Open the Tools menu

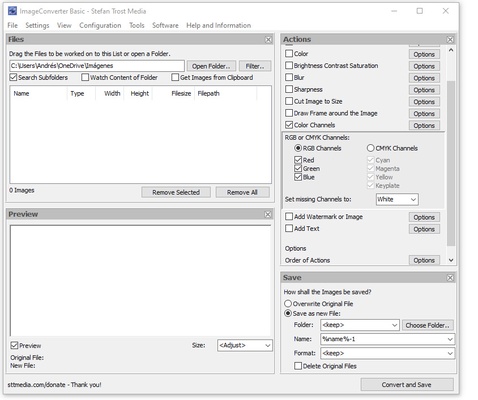(x=137, y=25)
